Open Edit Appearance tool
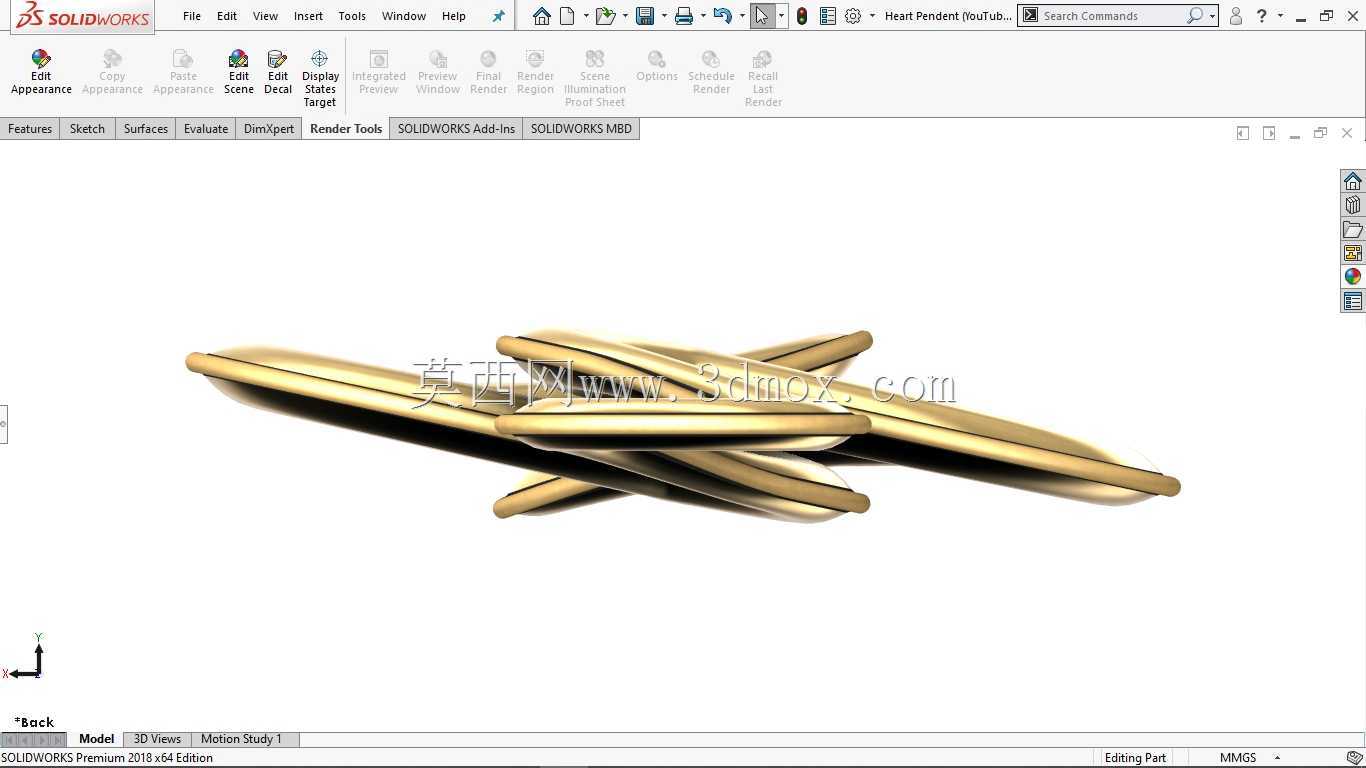Image resolution: width=1366 pixels, height=768 pixels. [41, 73]
